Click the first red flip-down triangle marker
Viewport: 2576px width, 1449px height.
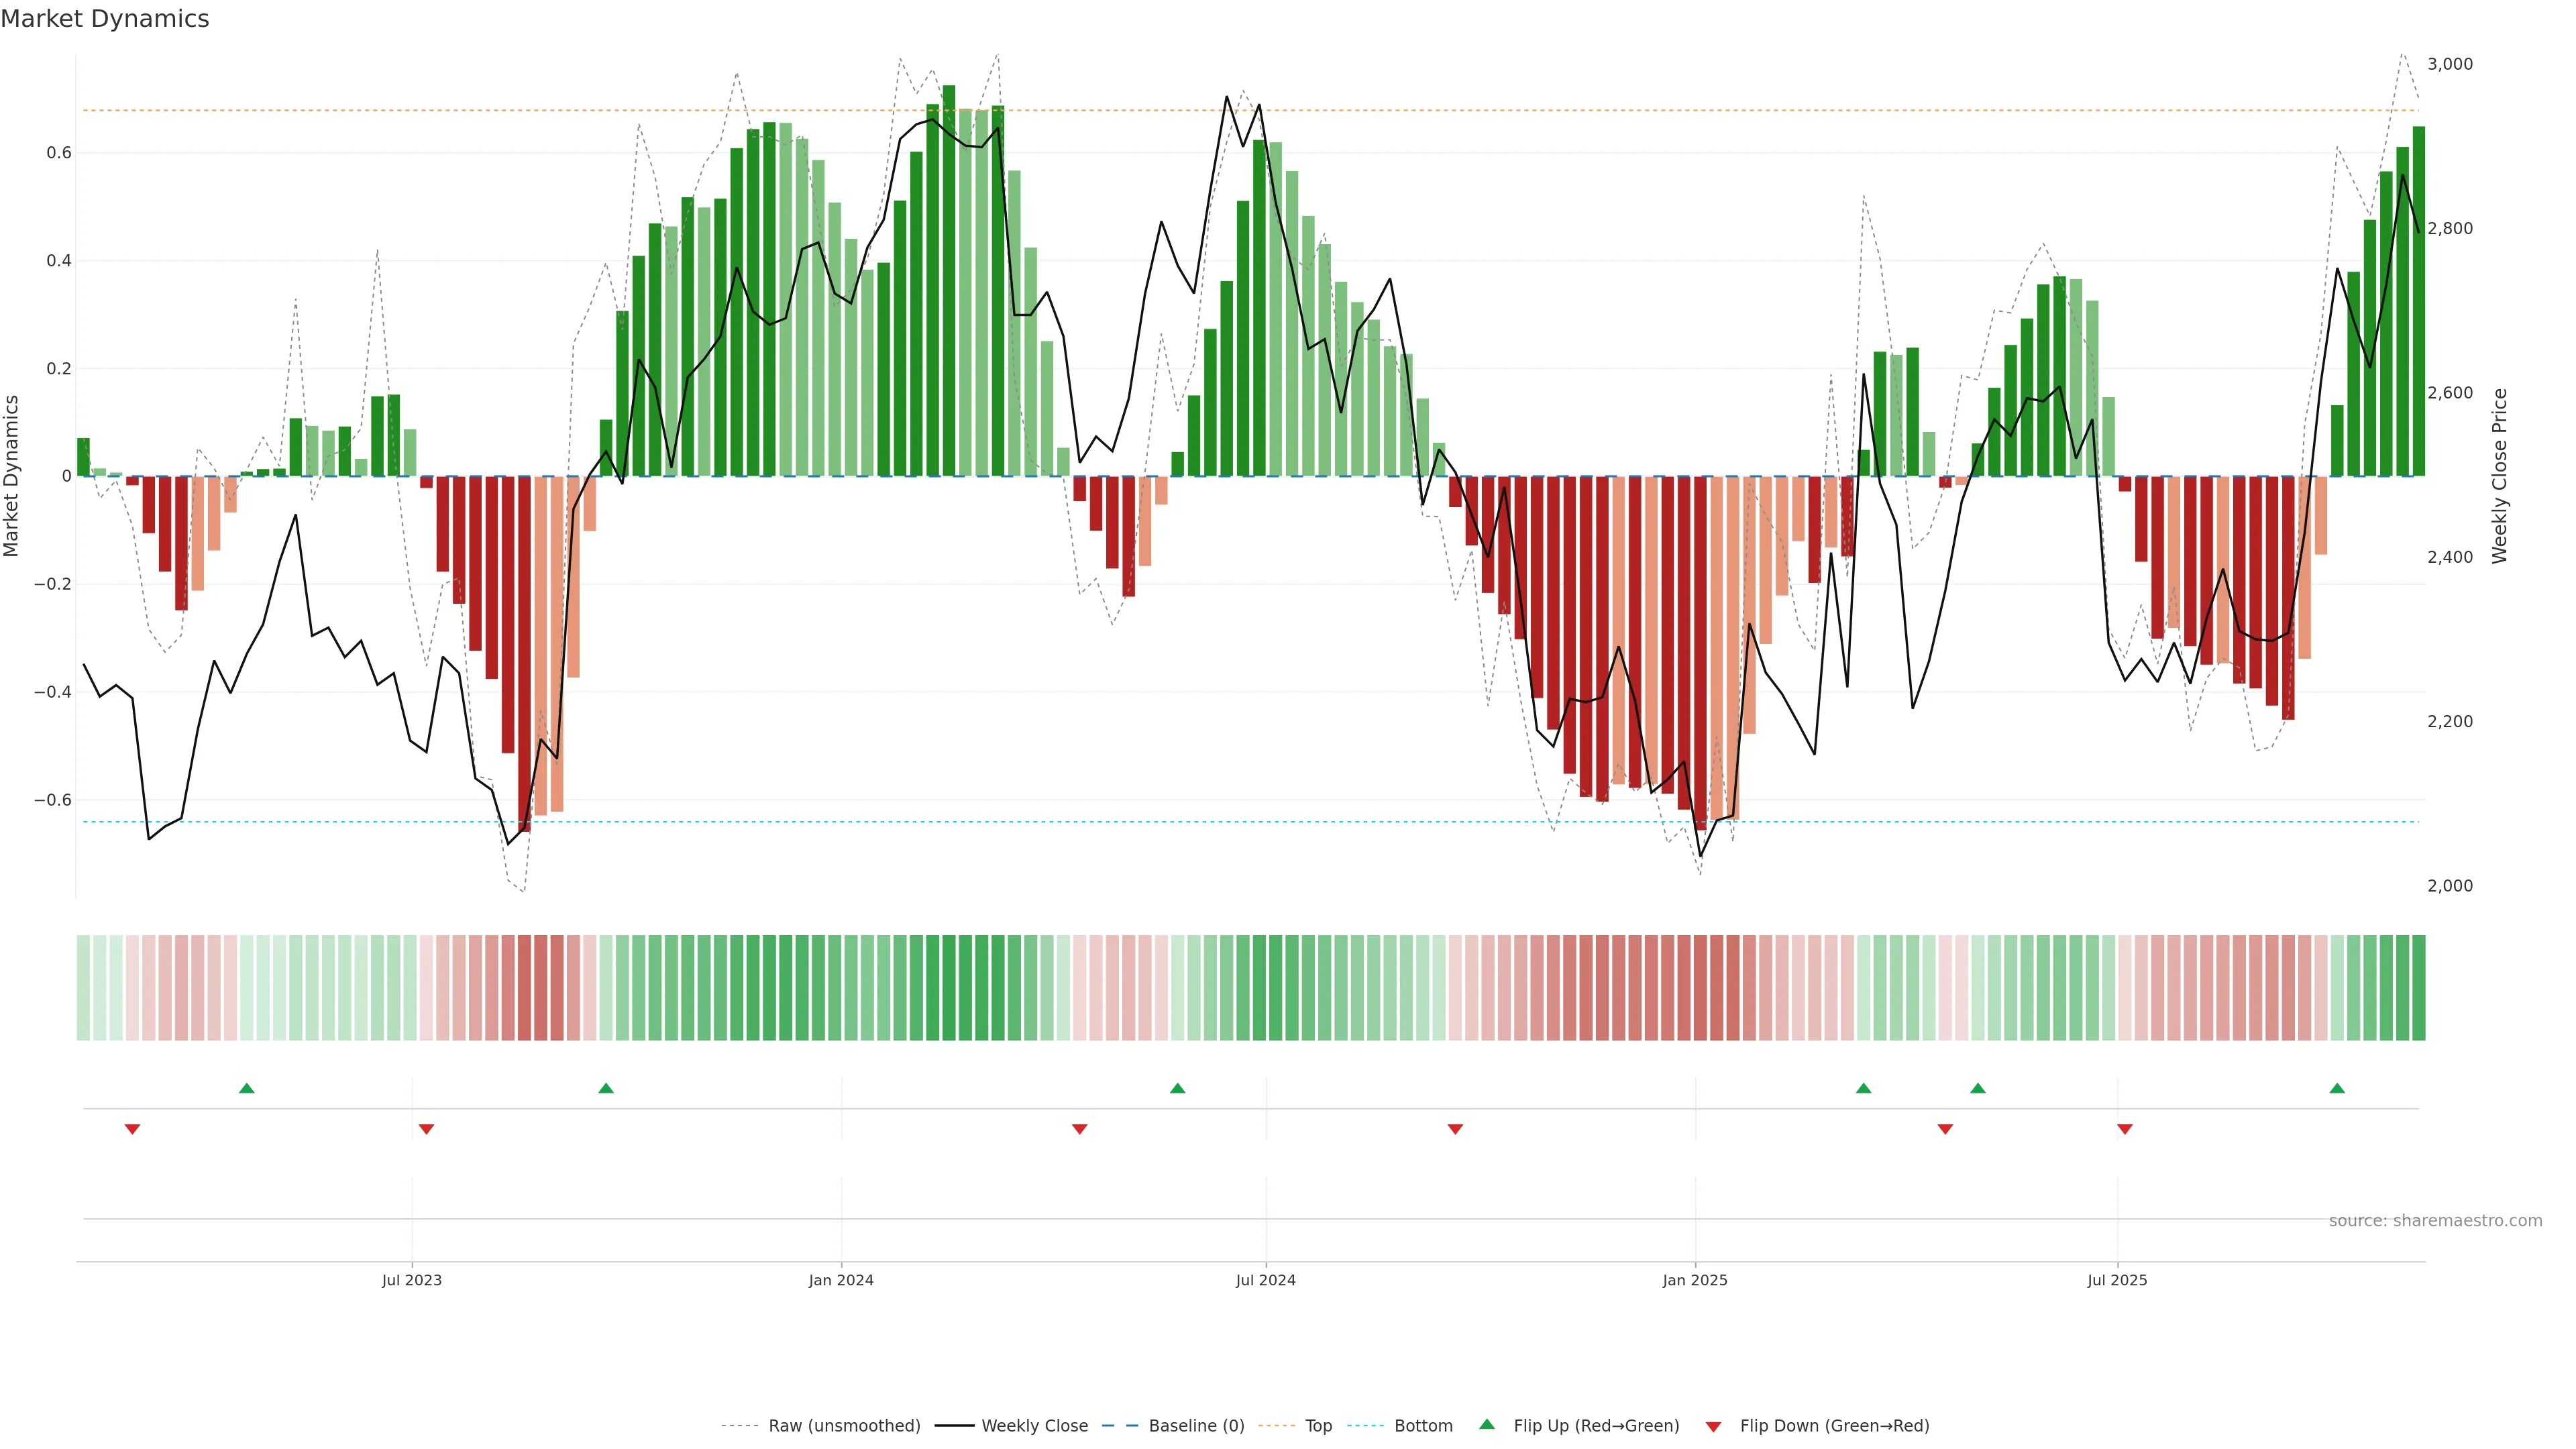(132, 1129)
